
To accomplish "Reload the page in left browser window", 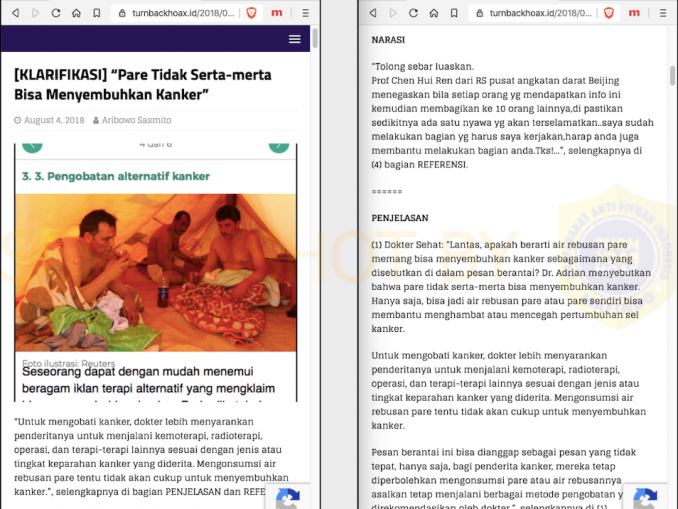I will [x=56, y=13].
